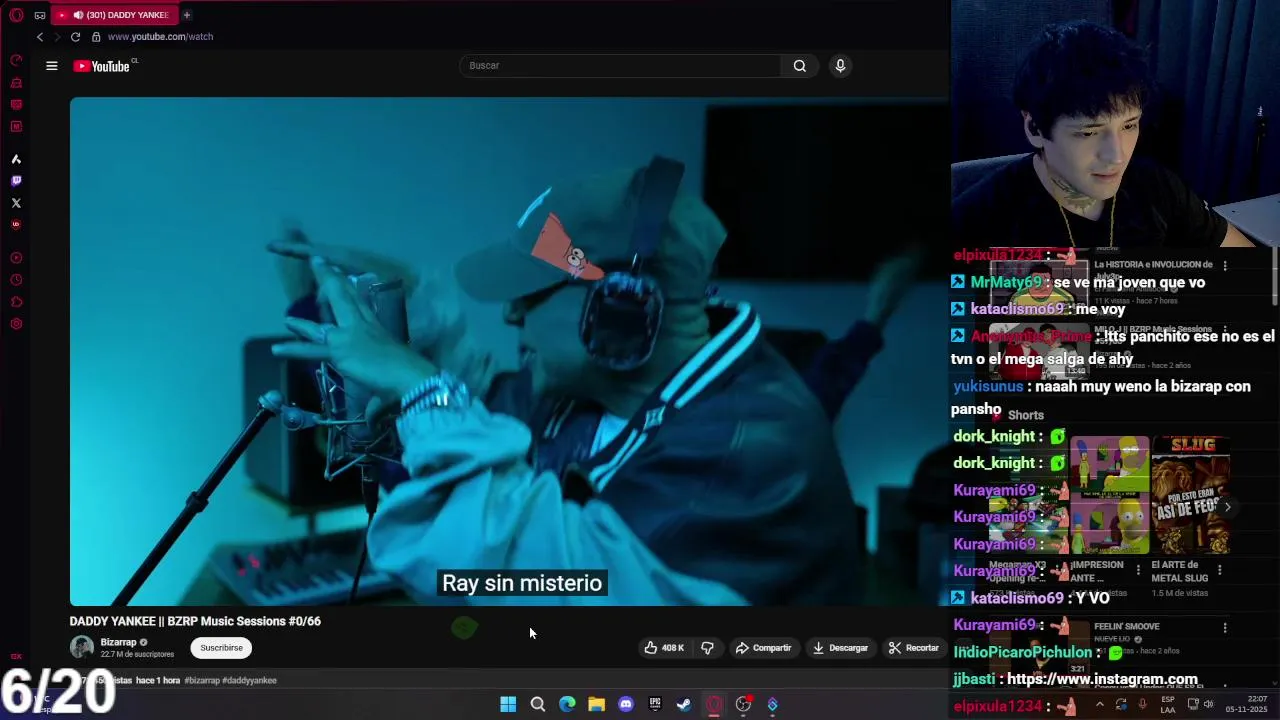Dislike the video with thumbs-down
Viewport: 1280px width, 720px height.
[708, 648]
